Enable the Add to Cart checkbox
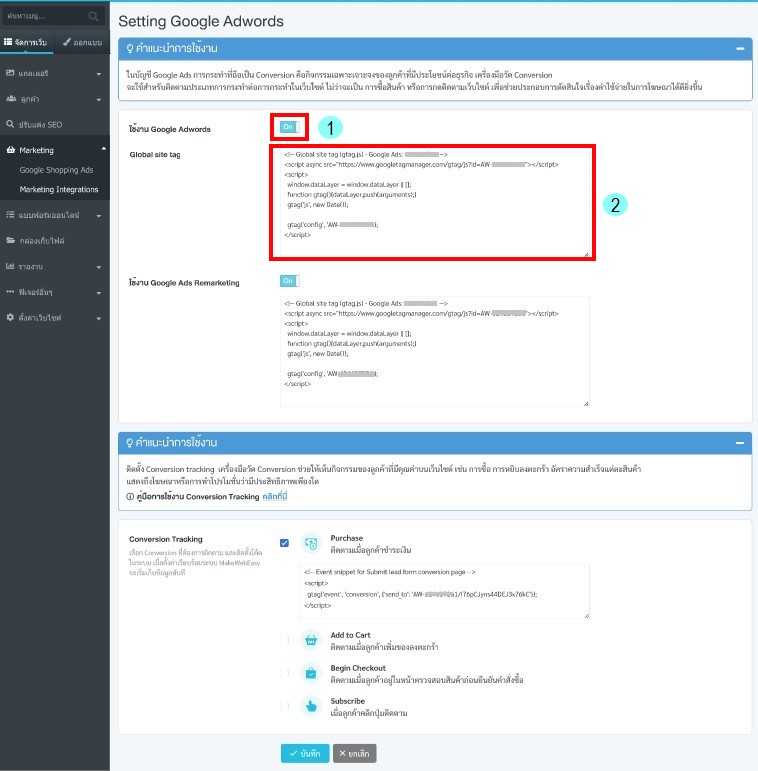The height and width of the screenshot is (771, 758). pyautogui.click(x=285, y=640)
